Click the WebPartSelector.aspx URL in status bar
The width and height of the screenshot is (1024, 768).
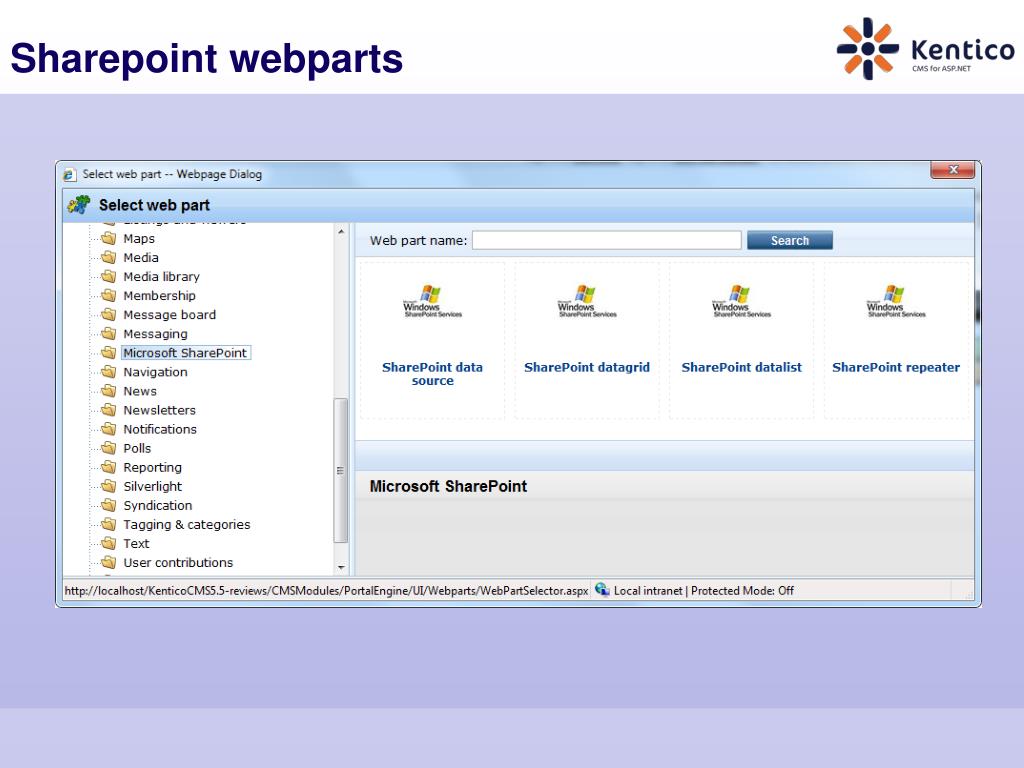tap(327, 590)
